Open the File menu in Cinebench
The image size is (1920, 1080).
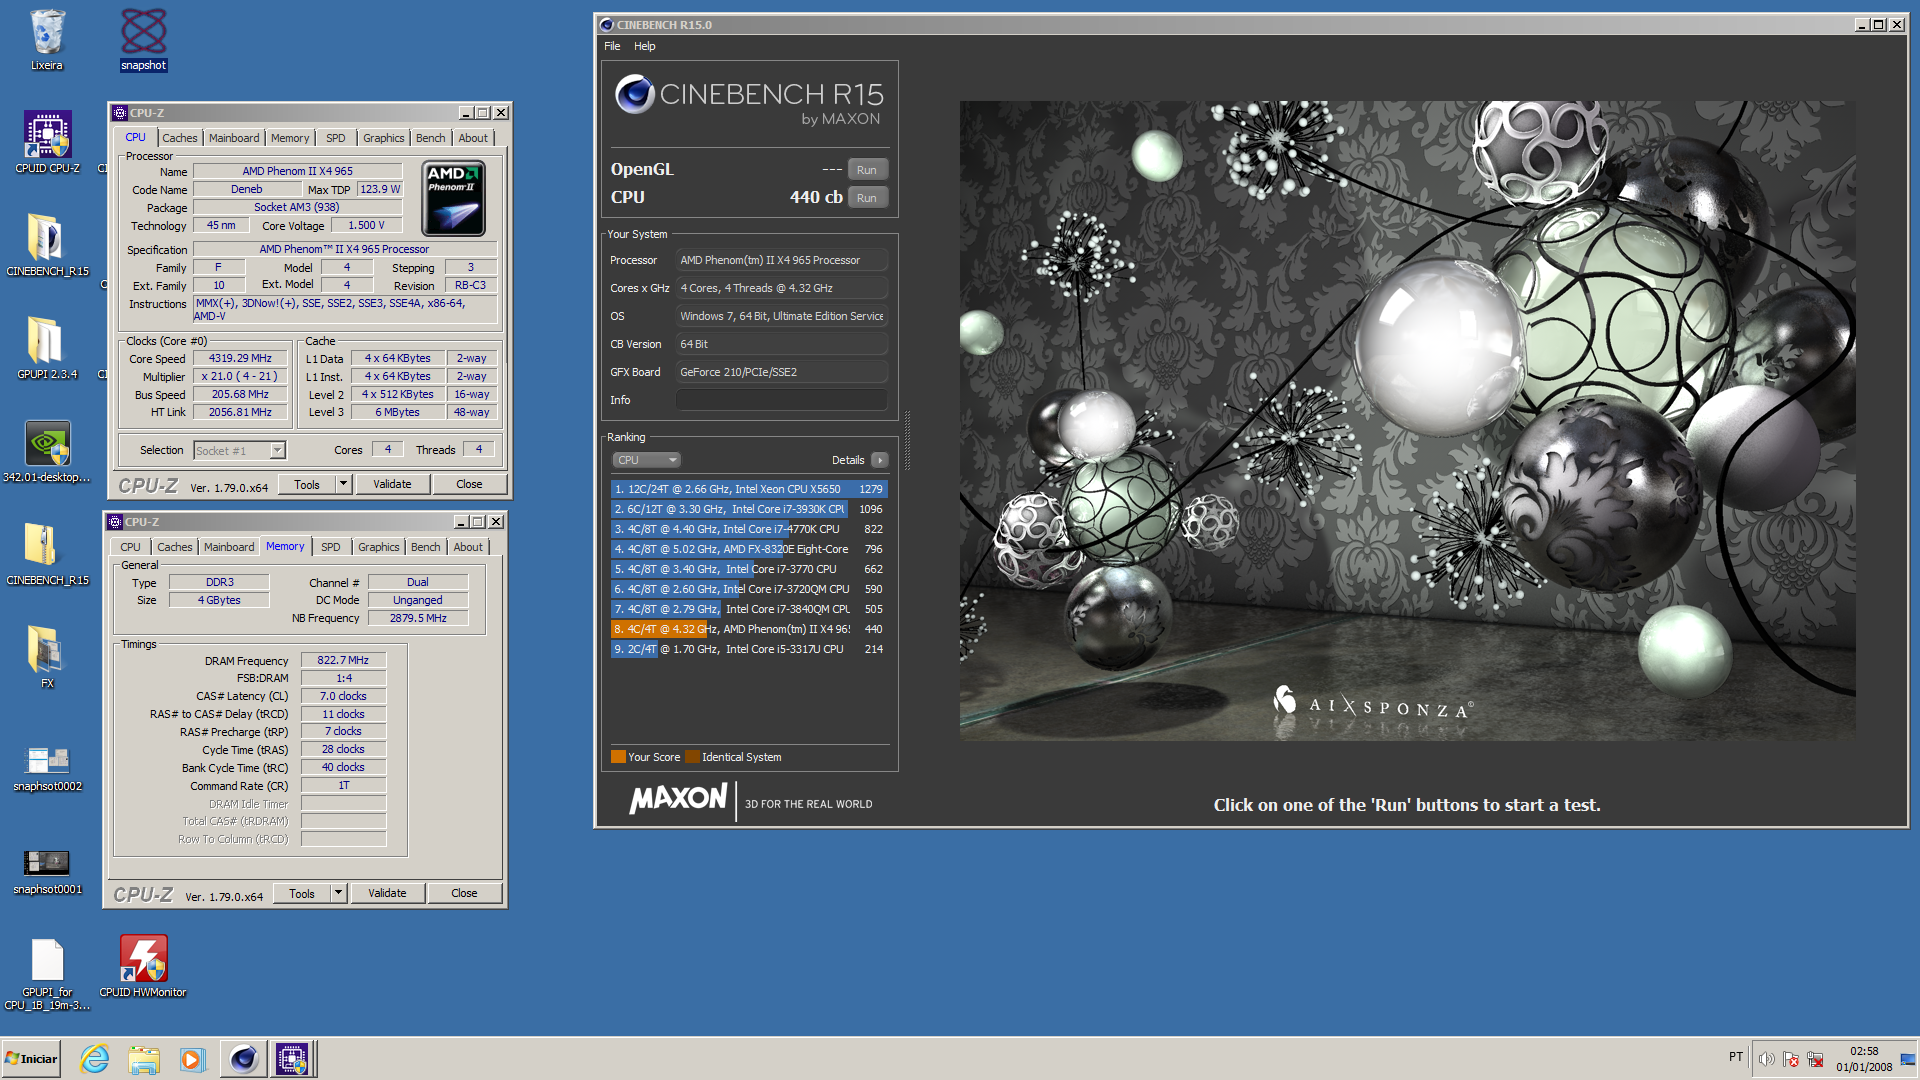pos(612,46)
